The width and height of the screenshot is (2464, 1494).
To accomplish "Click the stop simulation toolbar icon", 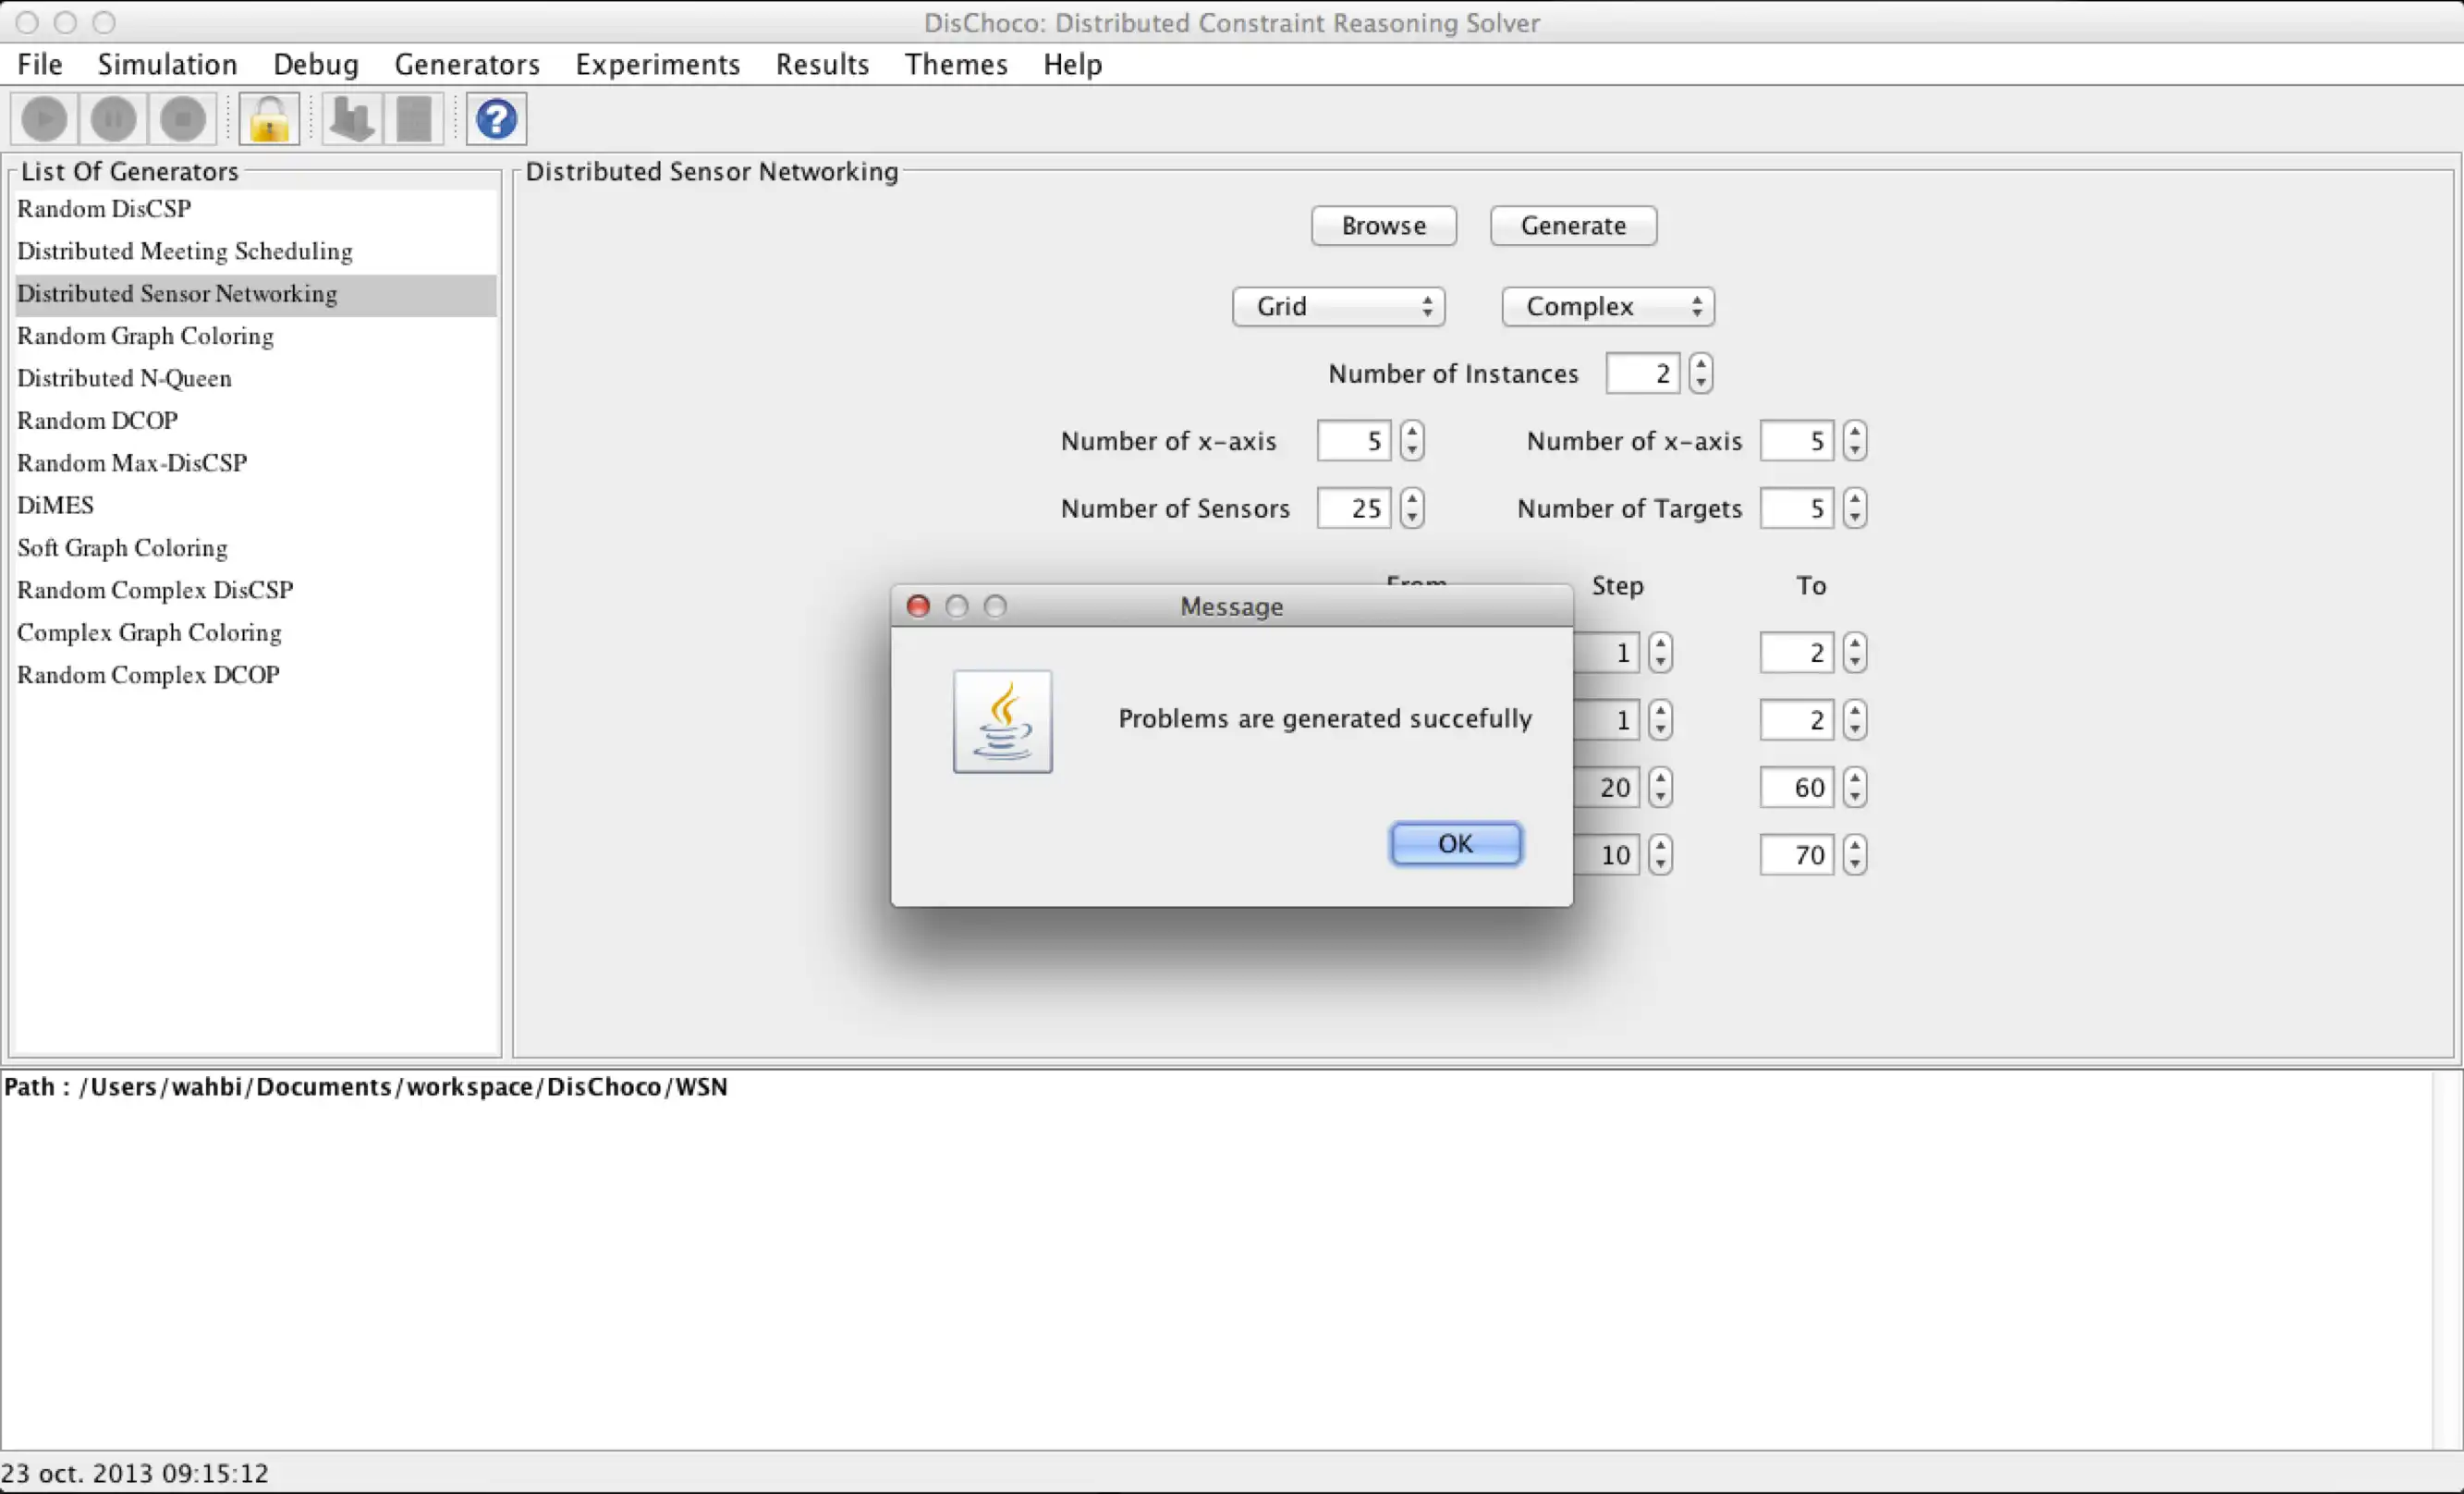I will click(183, 119).
